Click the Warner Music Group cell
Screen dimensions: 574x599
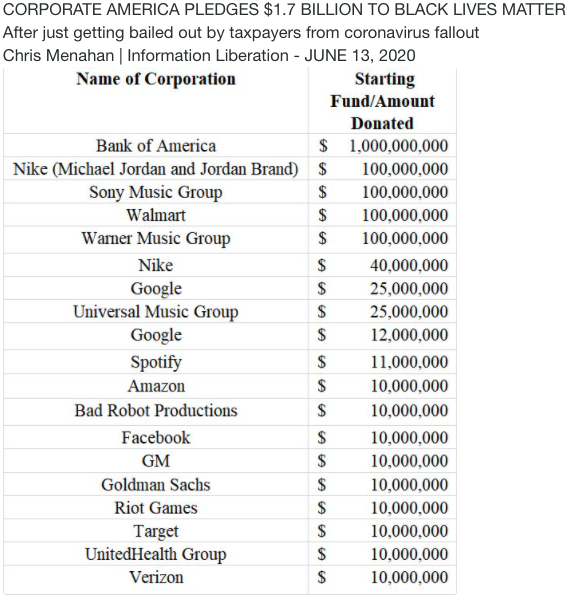click(156, 239)
